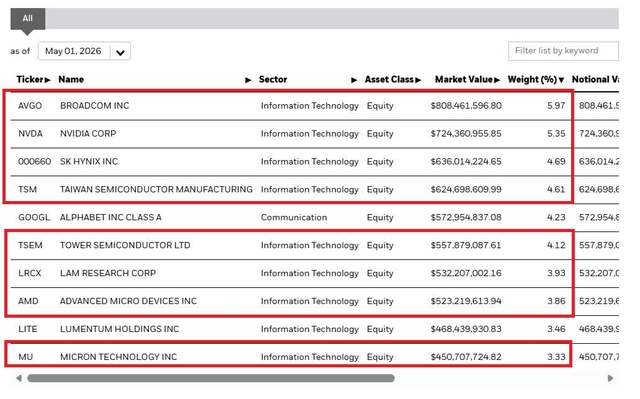Click NVIDIA CORP name
The image size is (640, 399).
point(88,134)
